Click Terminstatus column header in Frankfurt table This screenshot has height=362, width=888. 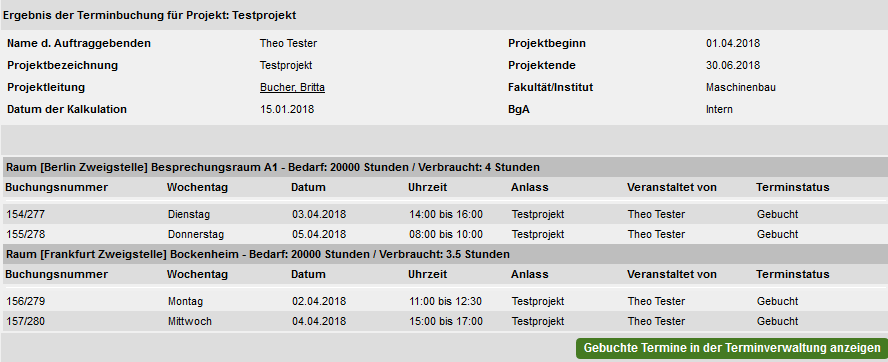coord(792,274)
